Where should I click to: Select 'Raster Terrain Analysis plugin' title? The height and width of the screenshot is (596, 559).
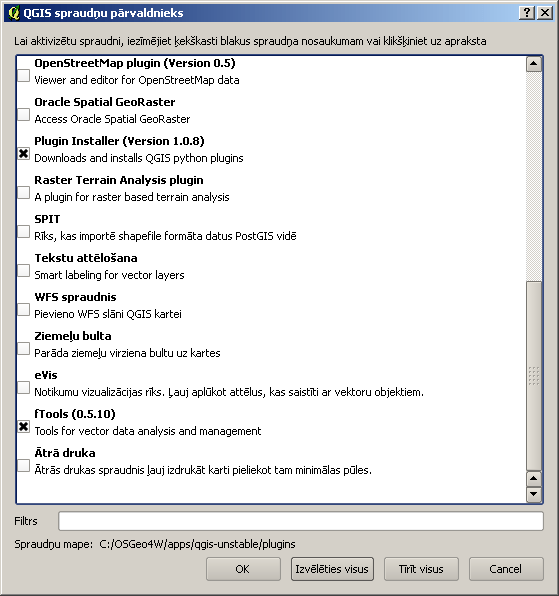tap(119, 180)
